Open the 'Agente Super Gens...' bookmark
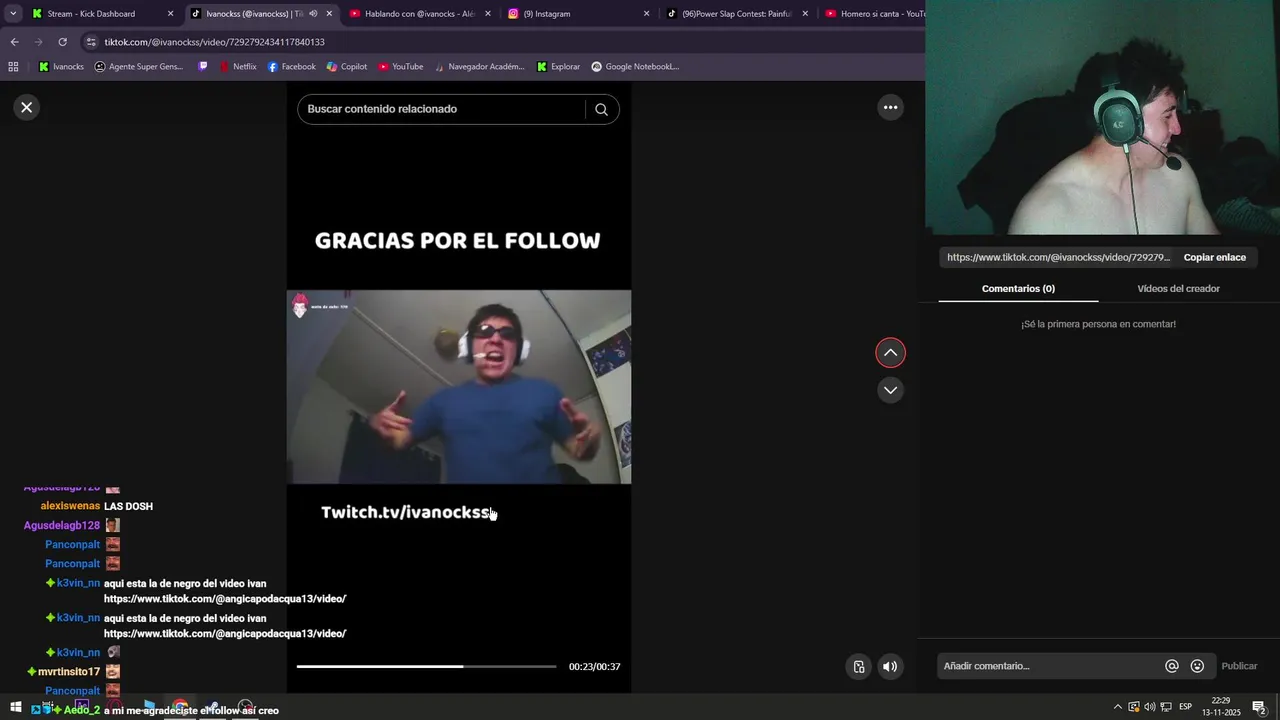The height and width of the screenshot is (720, 1280). click(139, 67)
